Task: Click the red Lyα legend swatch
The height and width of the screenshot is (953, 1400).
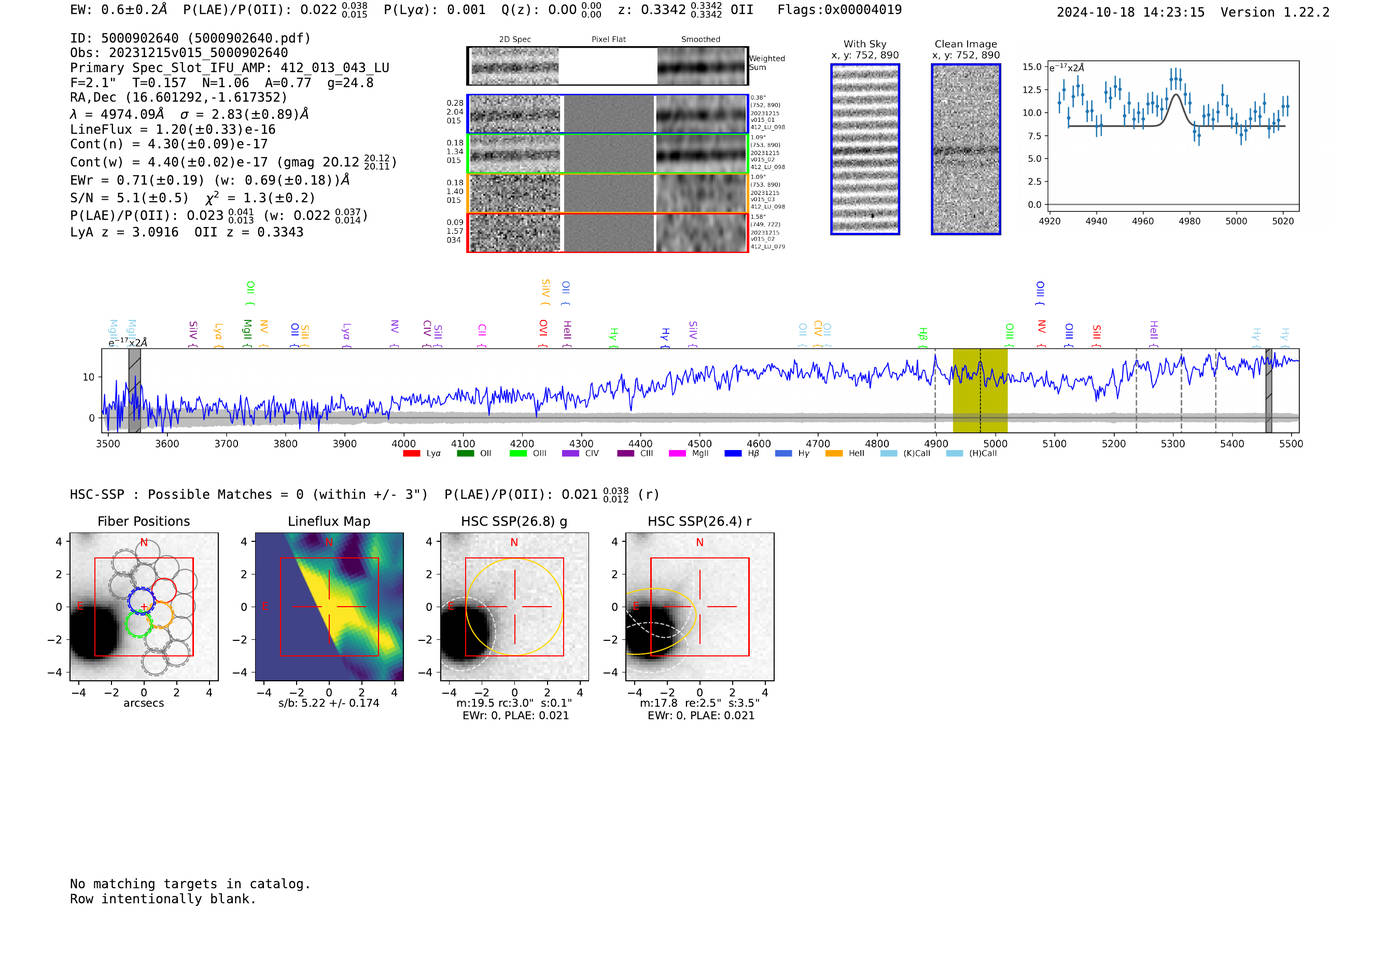Action: pyautogui.click(x=411, y=454)
